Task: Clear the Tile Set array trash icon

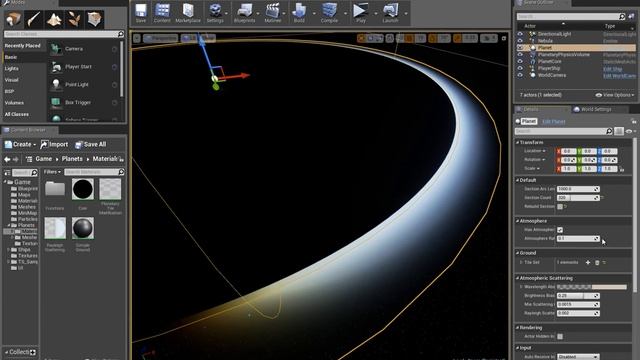Action: coord(597,262)
